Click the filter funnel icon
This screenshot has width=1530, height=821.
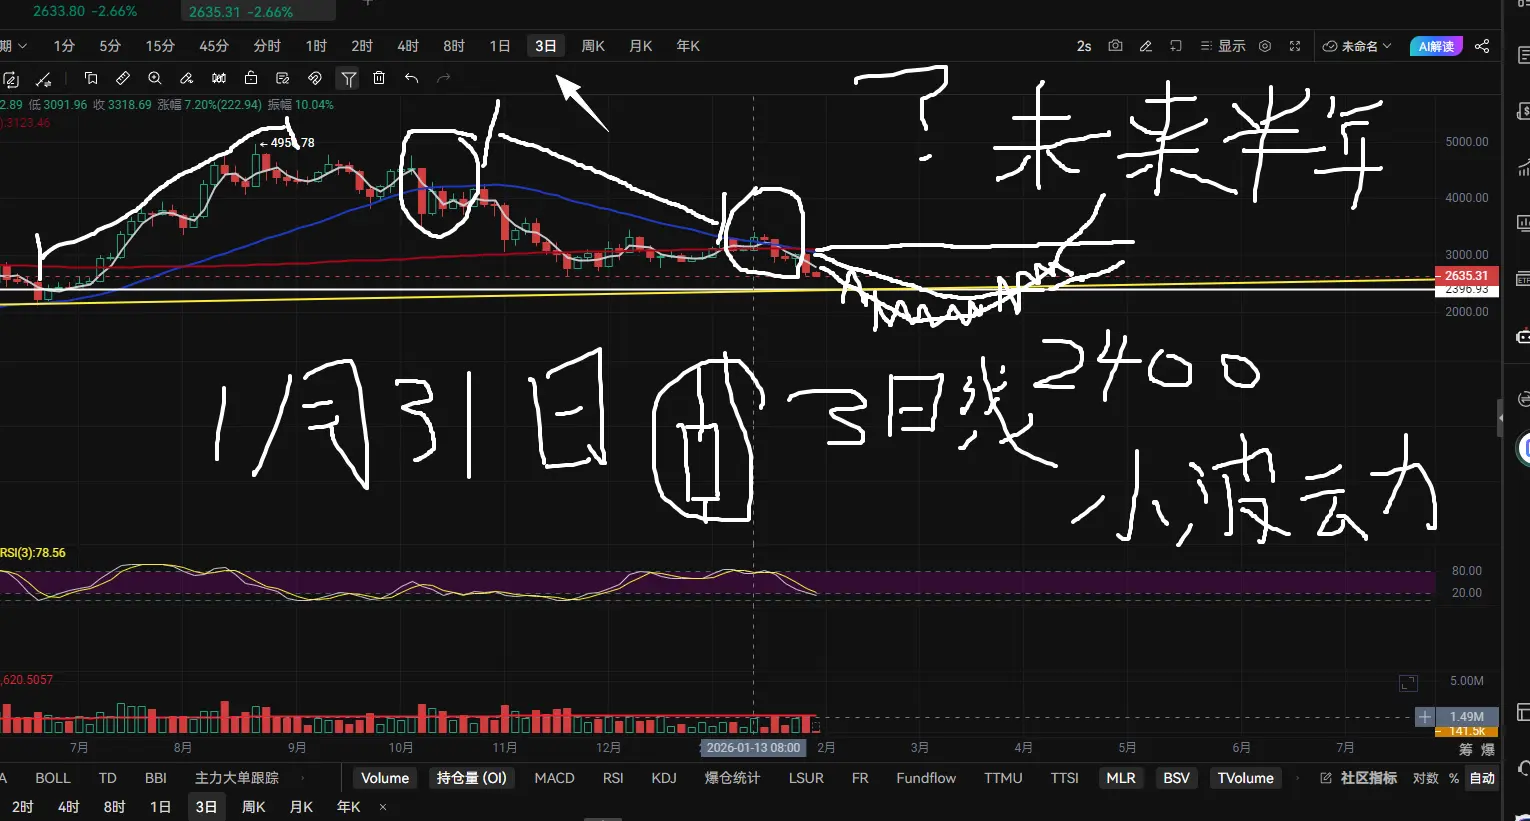tap(348, 78)
